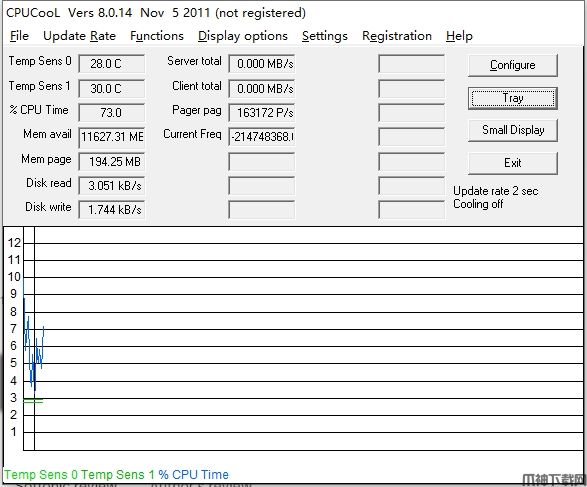Image resolution: width=587 pixels, height=487 pixels.
Task: Click the Temp Sens 1 label
Action: click(40, 86)
